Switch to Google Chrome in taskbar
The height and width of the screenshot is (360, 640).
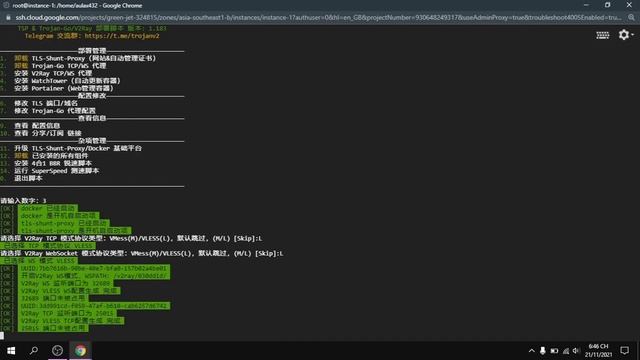tap(80, 350)
